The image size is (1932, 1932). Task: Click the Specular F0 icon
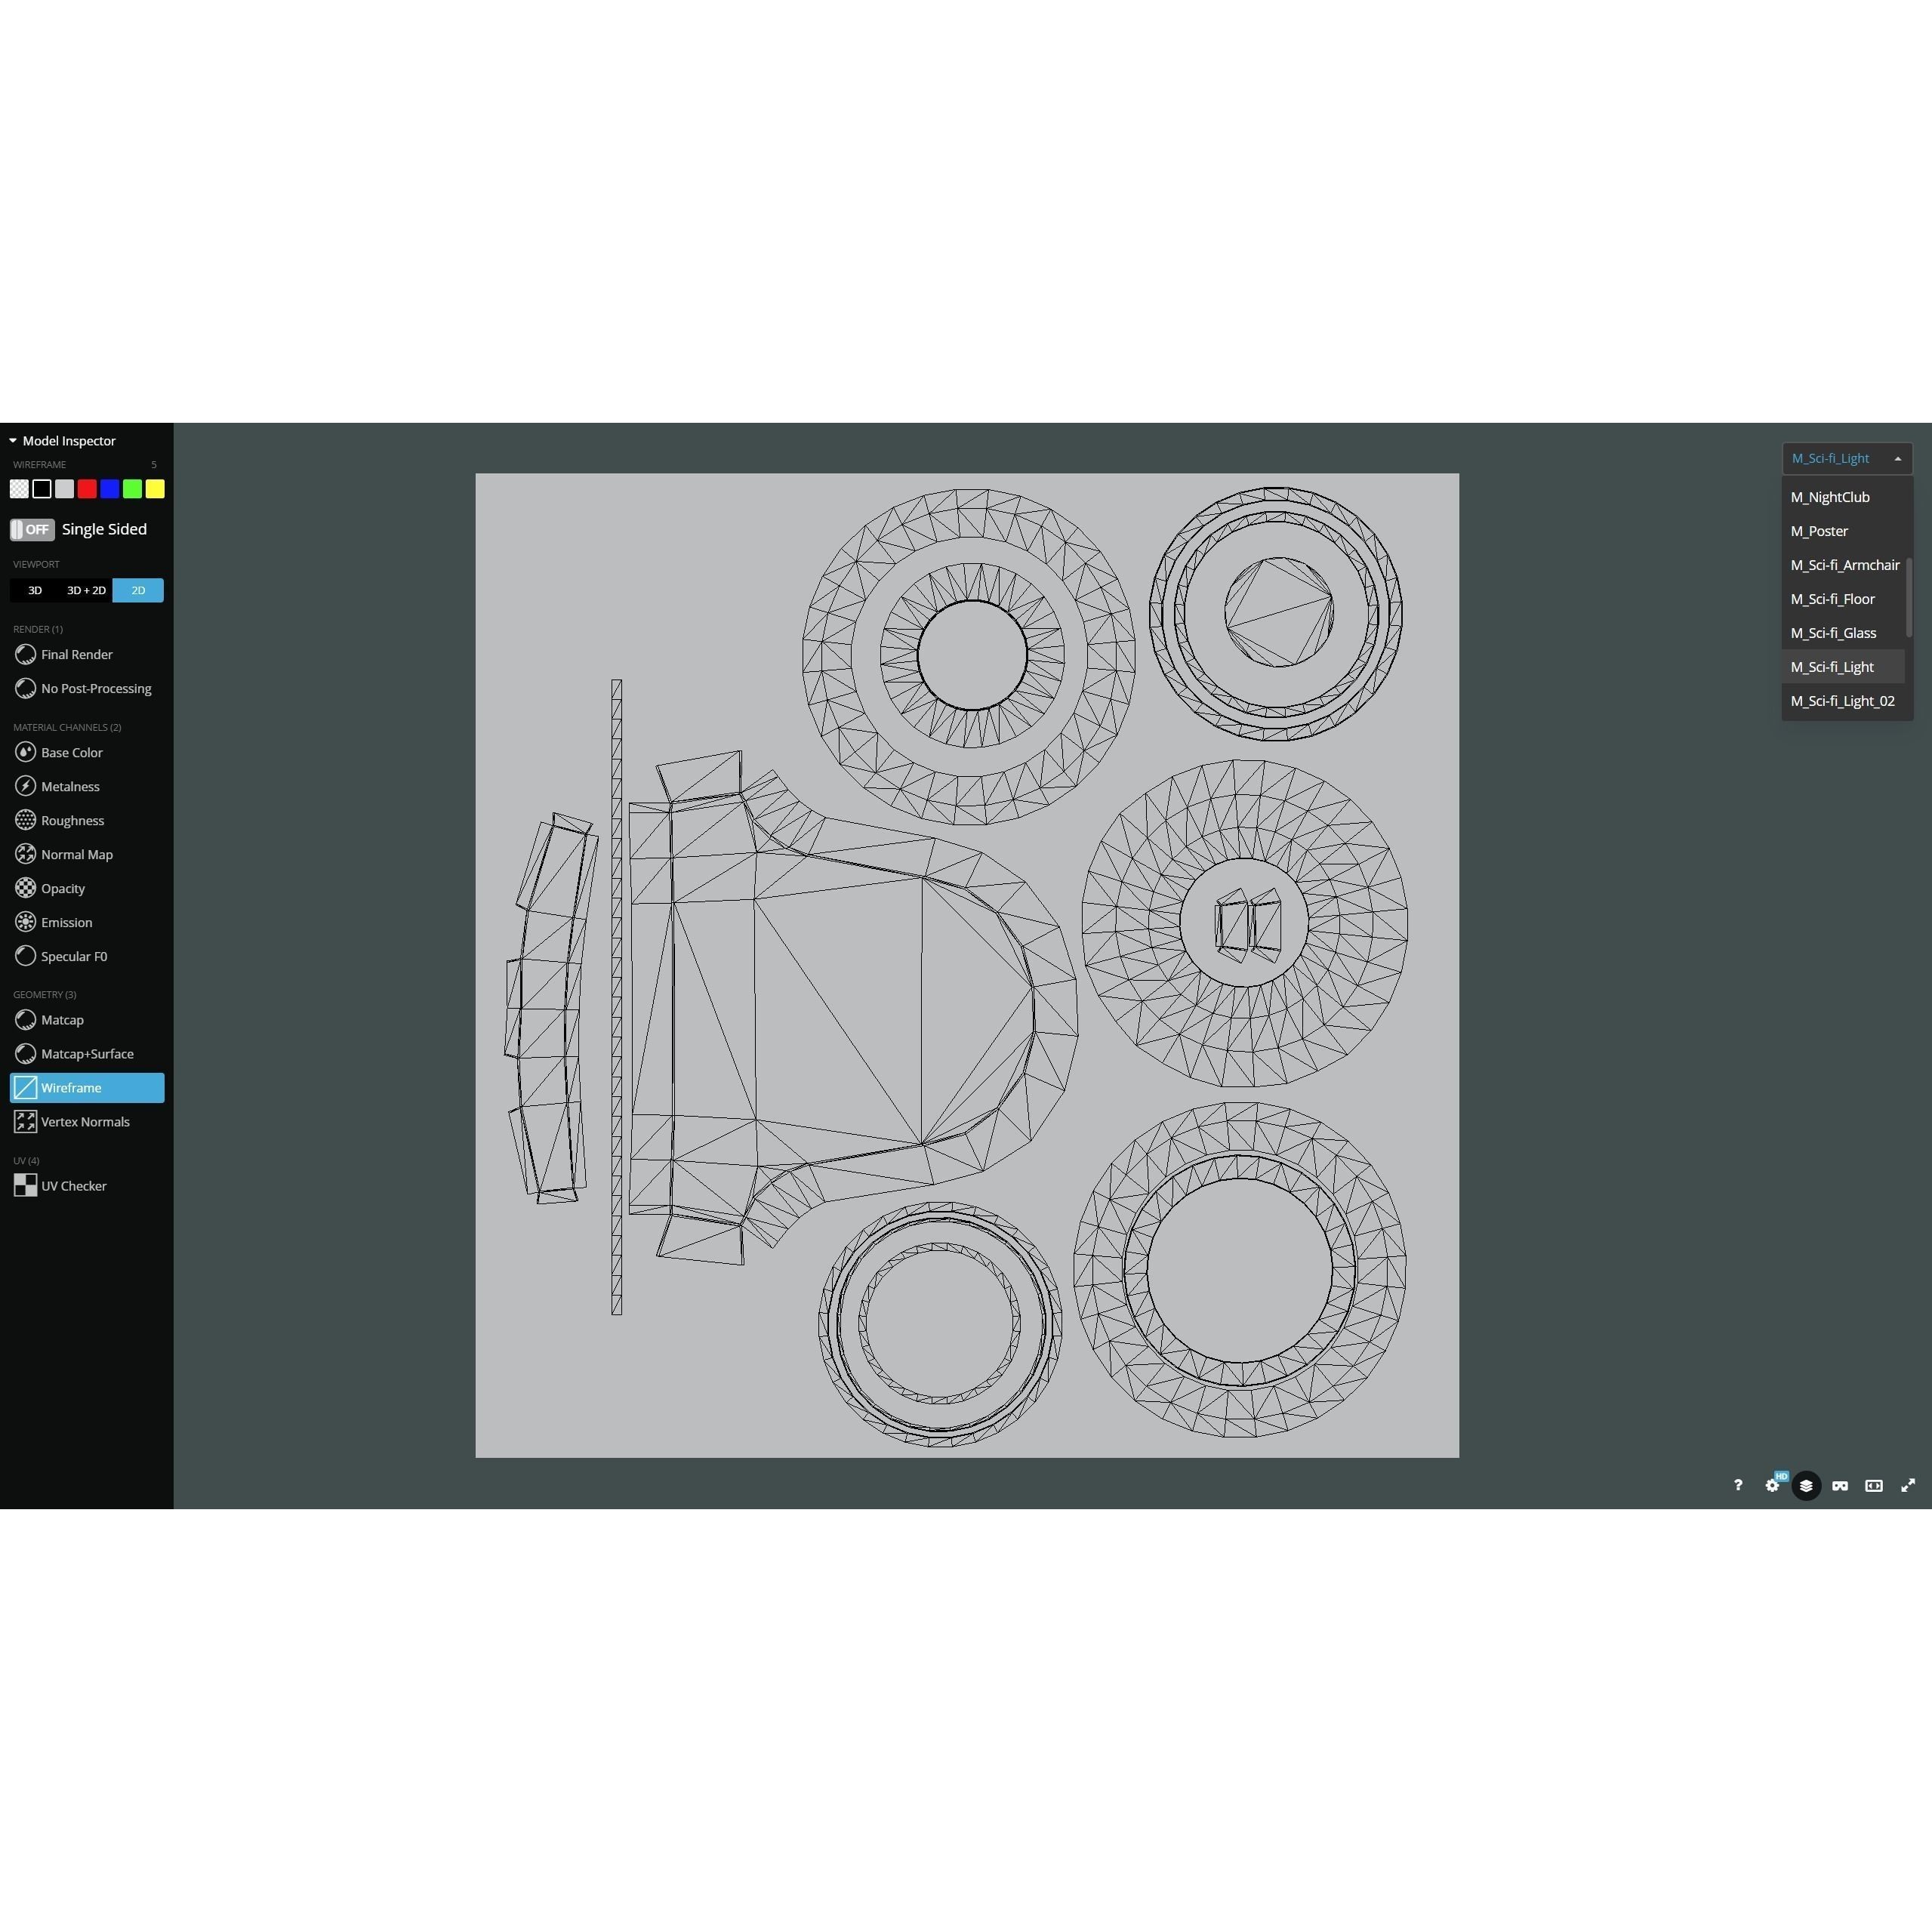point(25,957)
